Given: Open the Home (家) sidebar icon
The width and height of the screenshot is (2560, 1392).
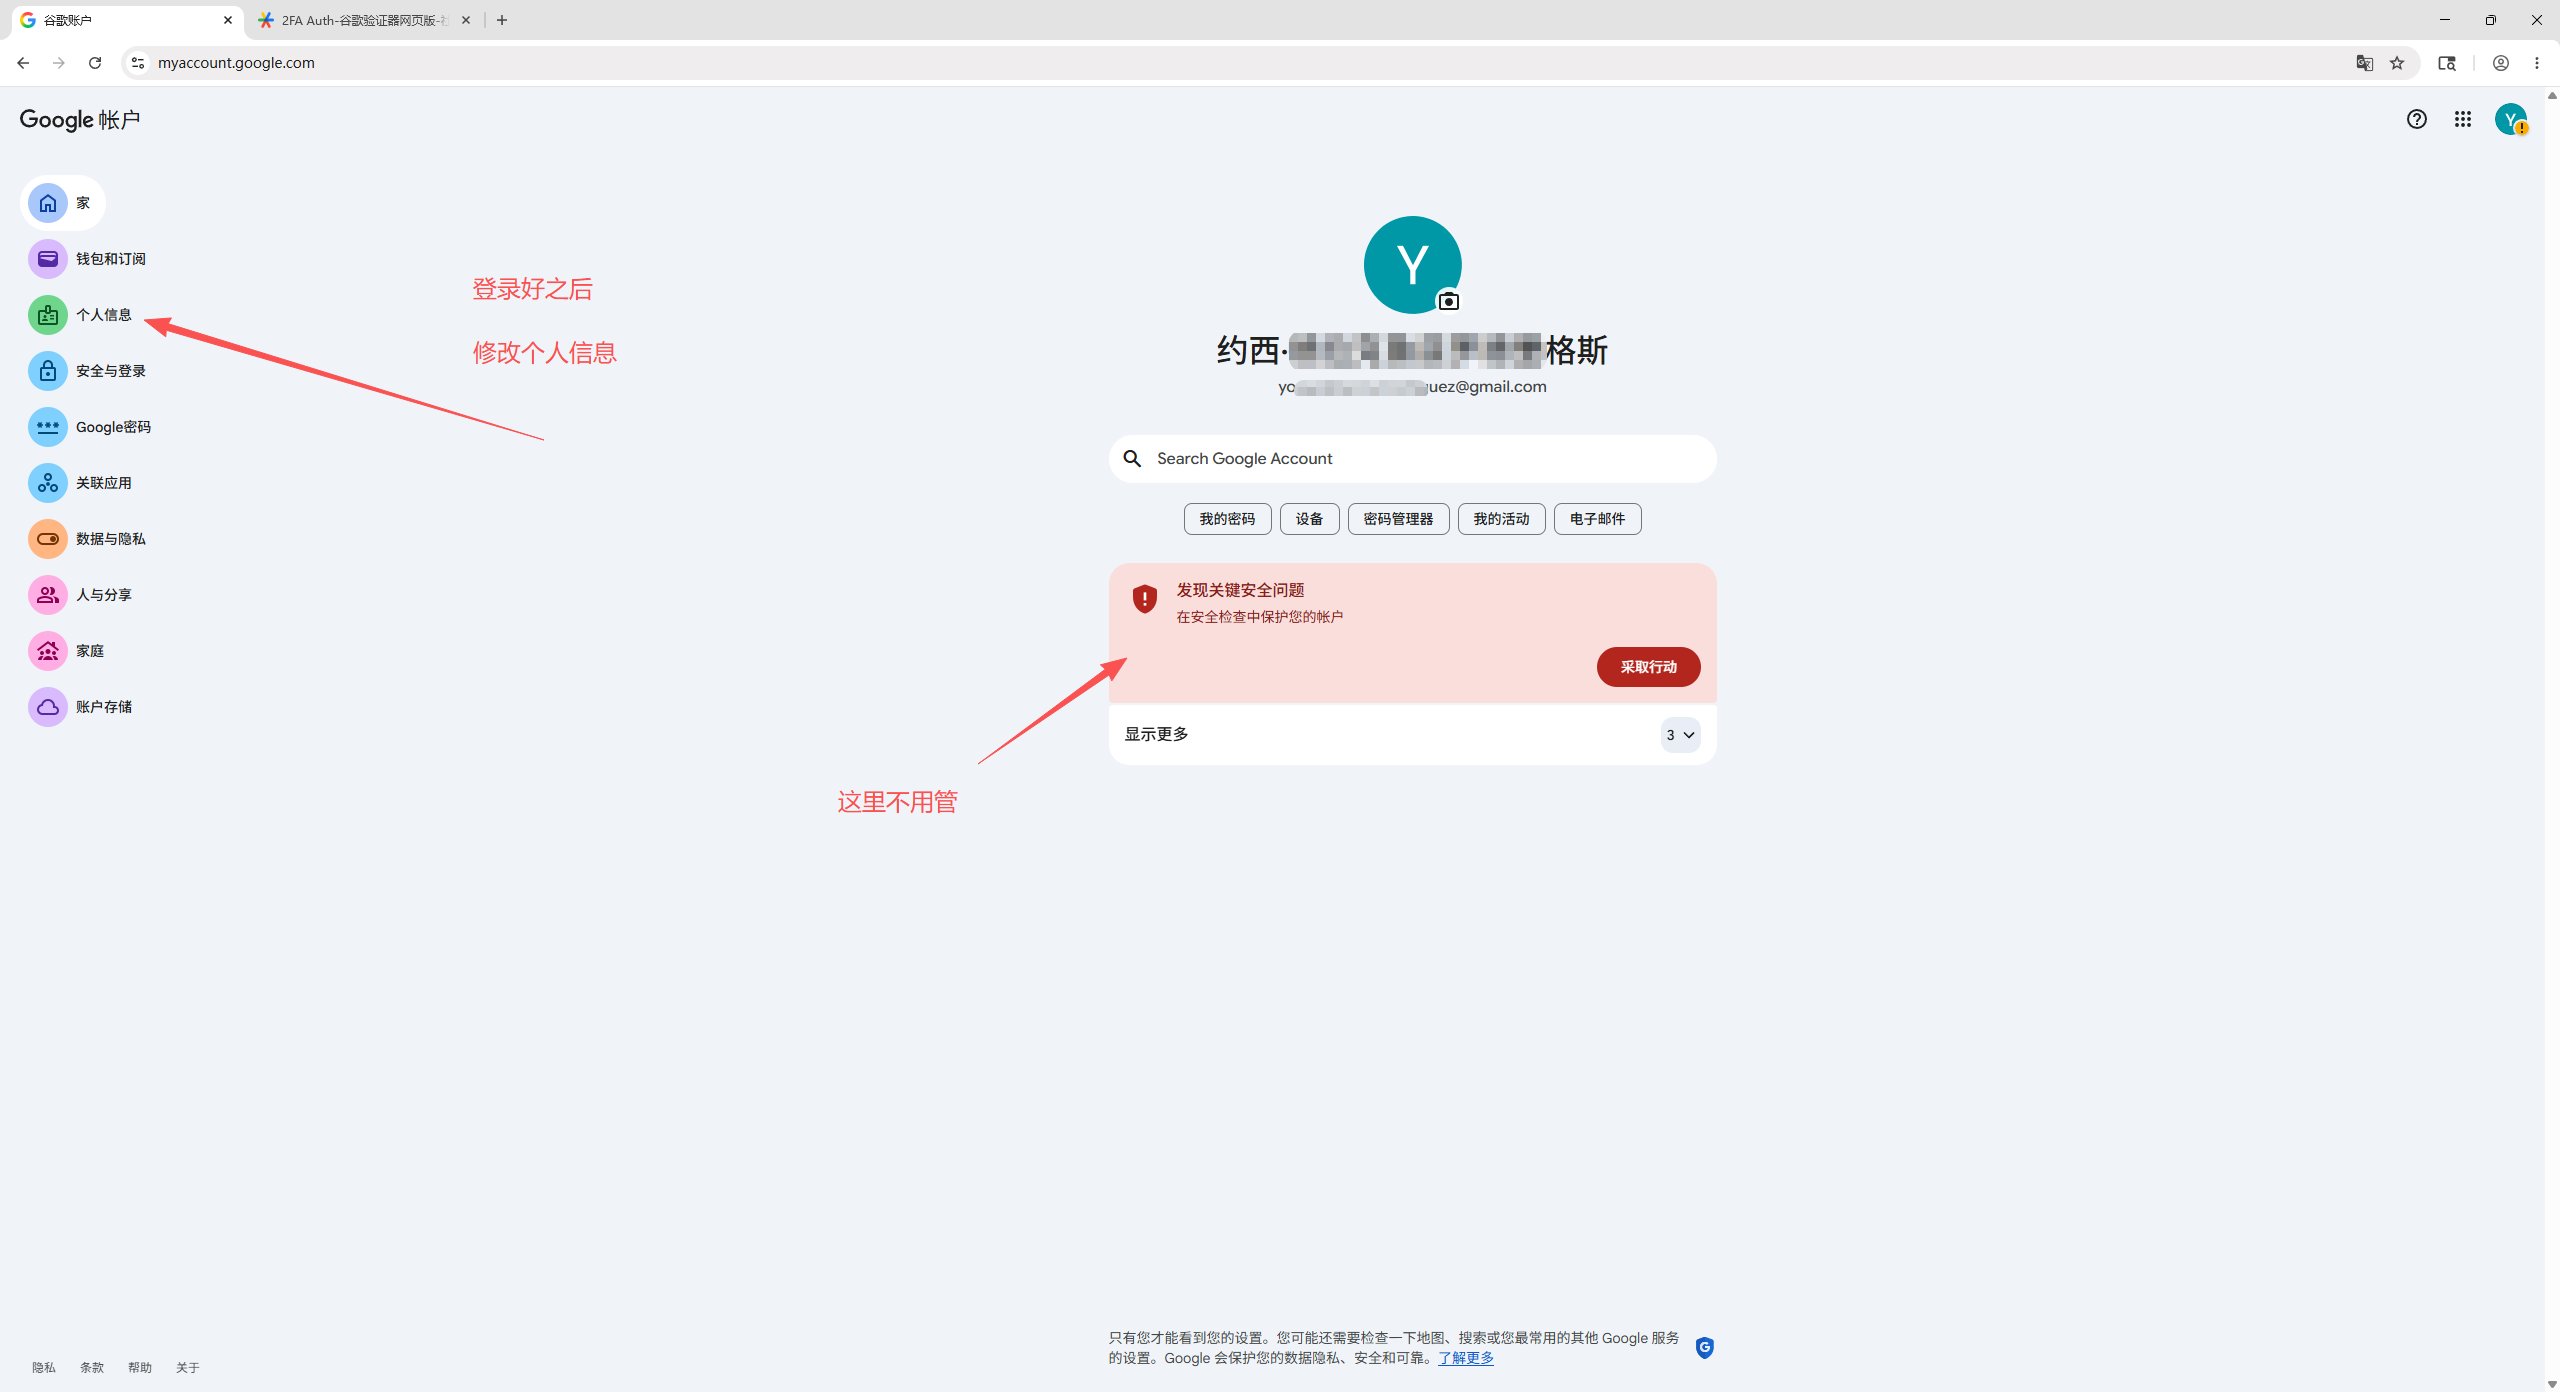Looking at the screenshot, I should click(x=47, y=203).
